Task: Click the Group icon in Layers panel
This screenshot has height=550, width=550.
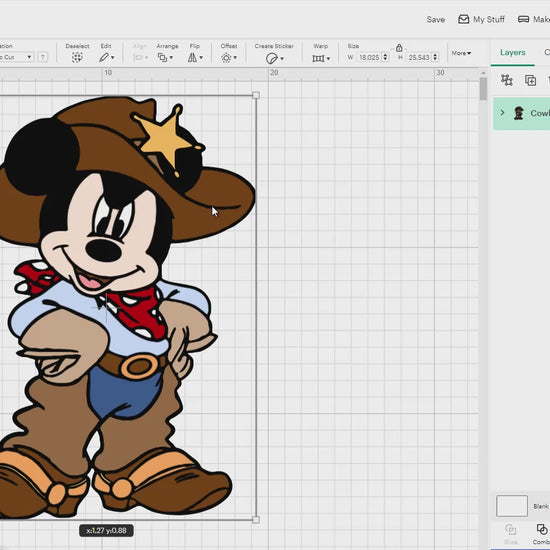Action: click(507, 80)
